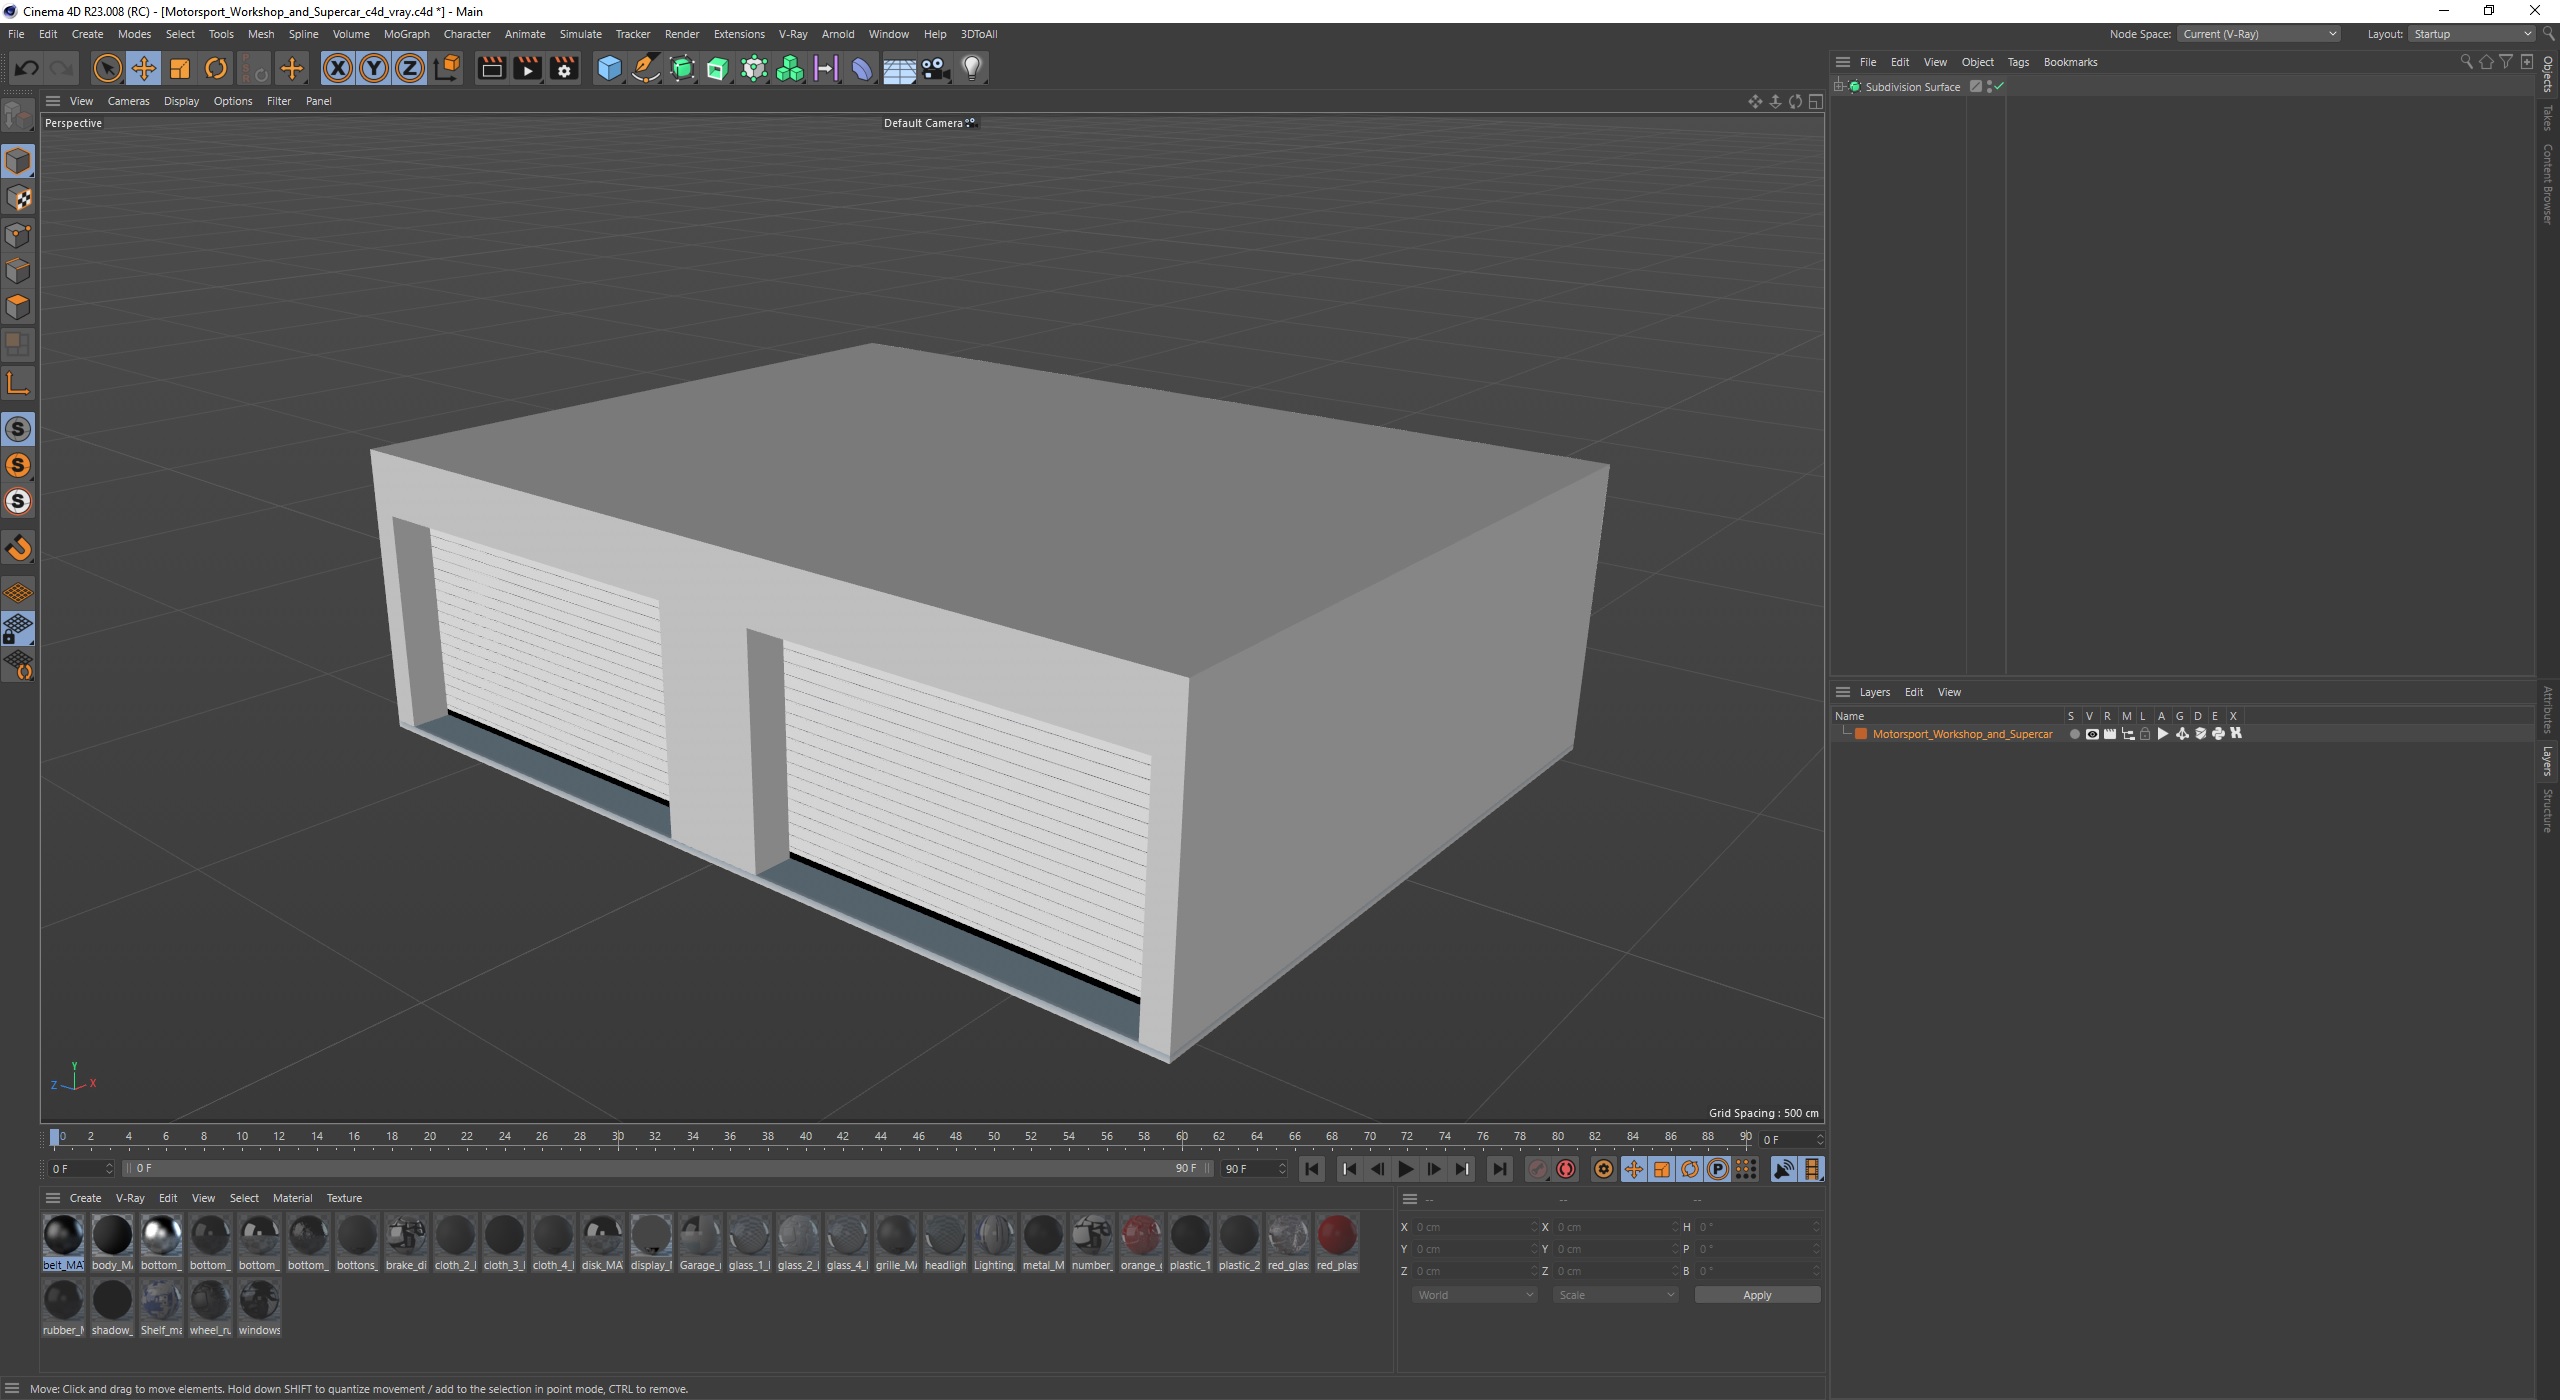Screen dimensions: 2560x1400
Task: Click the Apply button in coordinates panel
Action: (x=1757, y=1295)
